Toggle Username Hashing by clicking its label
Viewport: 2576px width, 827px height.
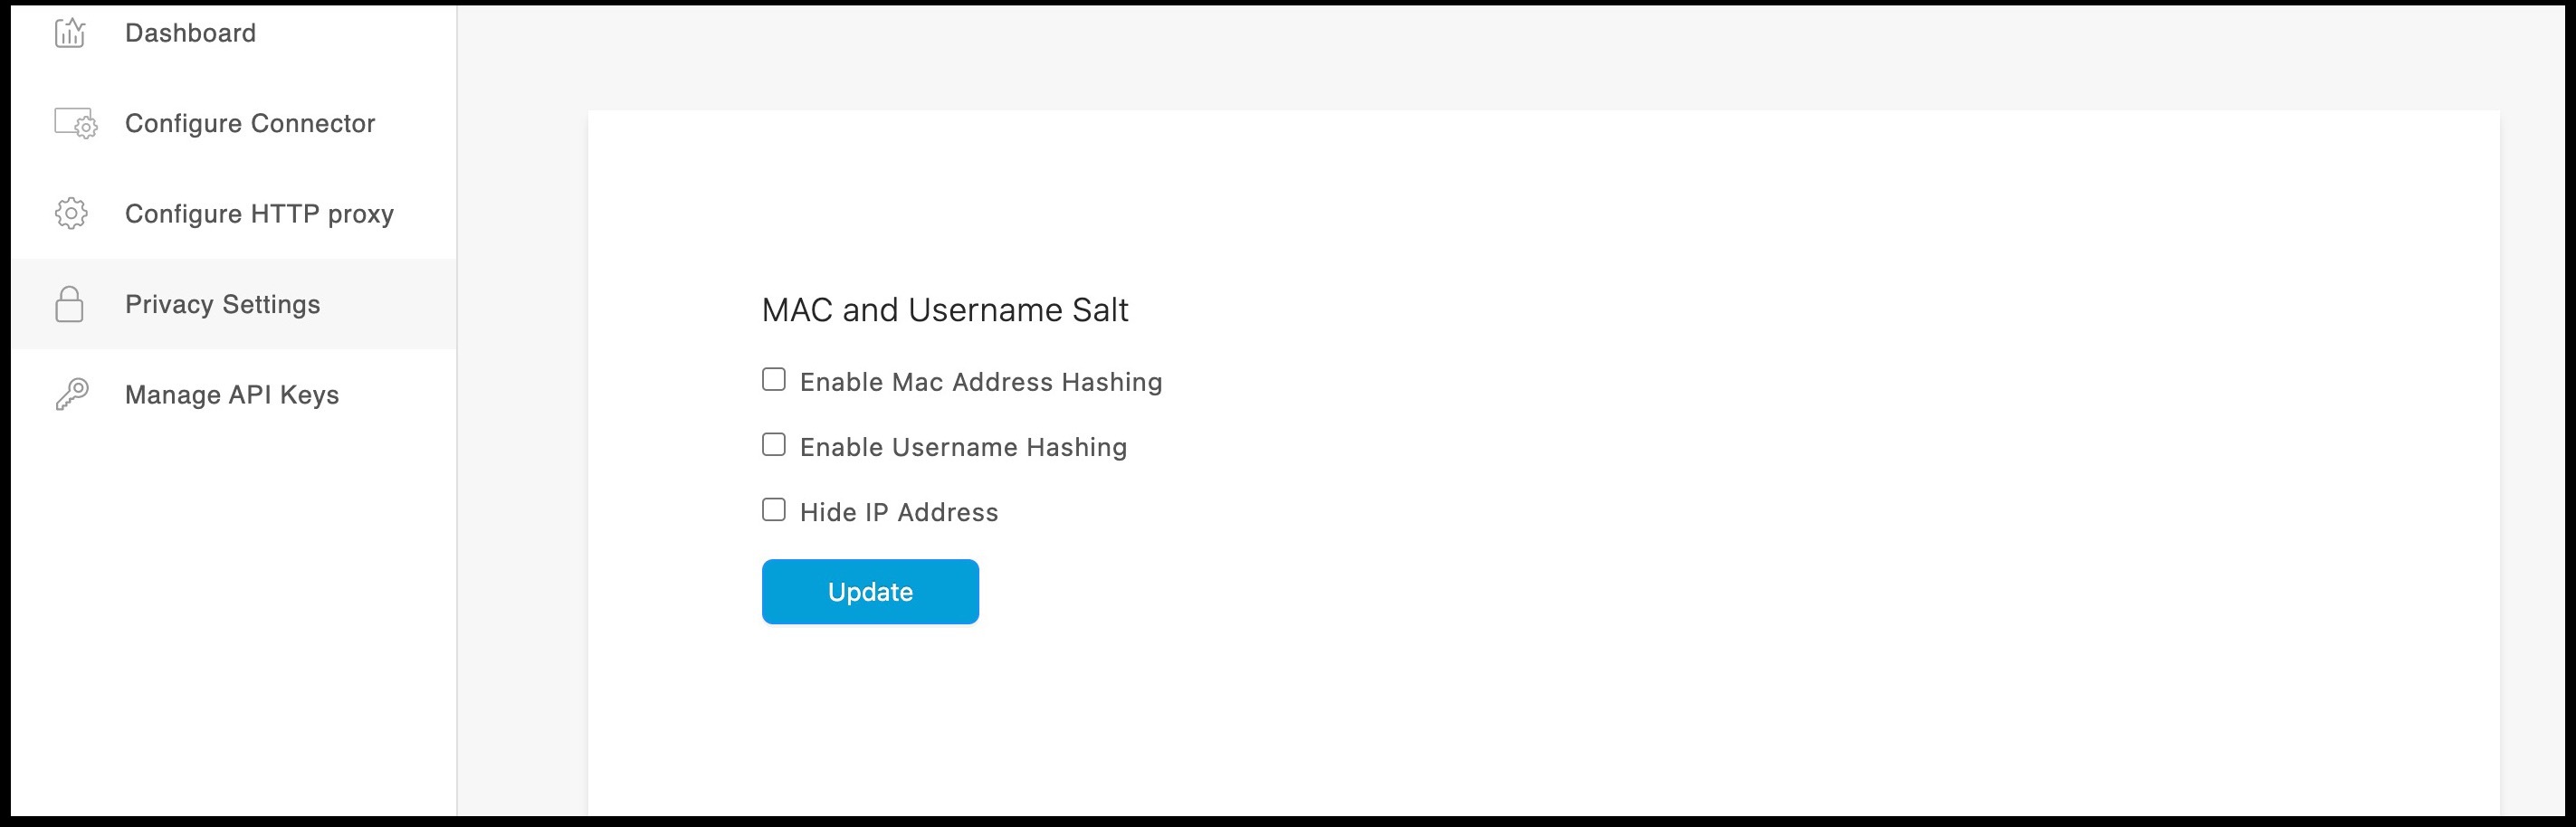coord(962,446)
